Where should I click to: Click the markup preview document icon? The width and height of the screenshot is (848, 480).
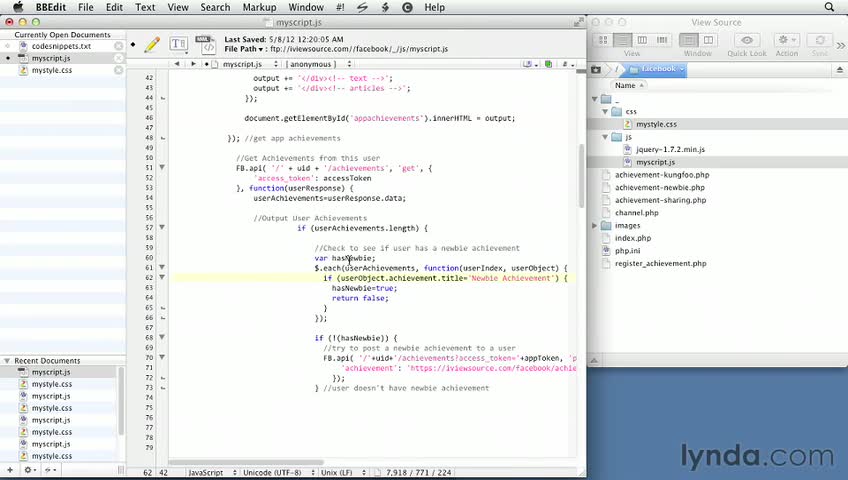click(206, 45)
